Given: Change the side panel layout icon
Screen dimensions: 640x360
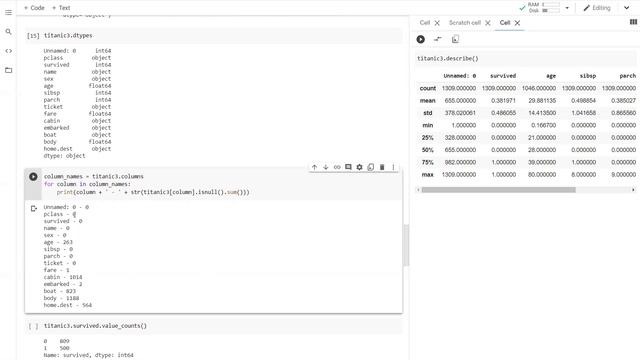Looking at the screenshot, I should click(x=633, y=22).
